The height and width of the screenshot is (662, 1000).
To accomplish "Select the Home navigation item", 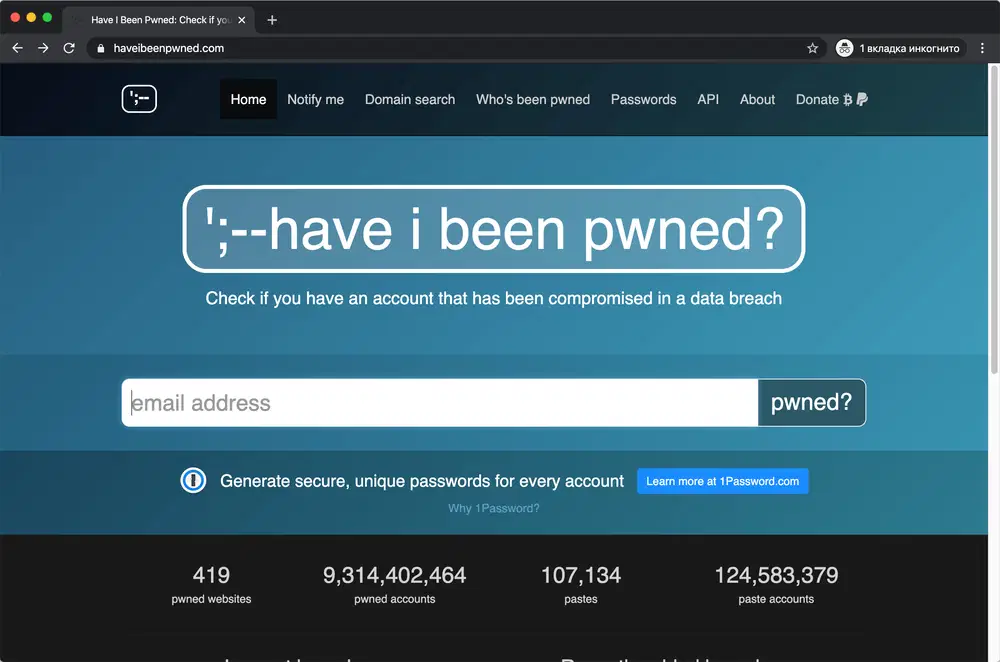I will pos(247,99).
